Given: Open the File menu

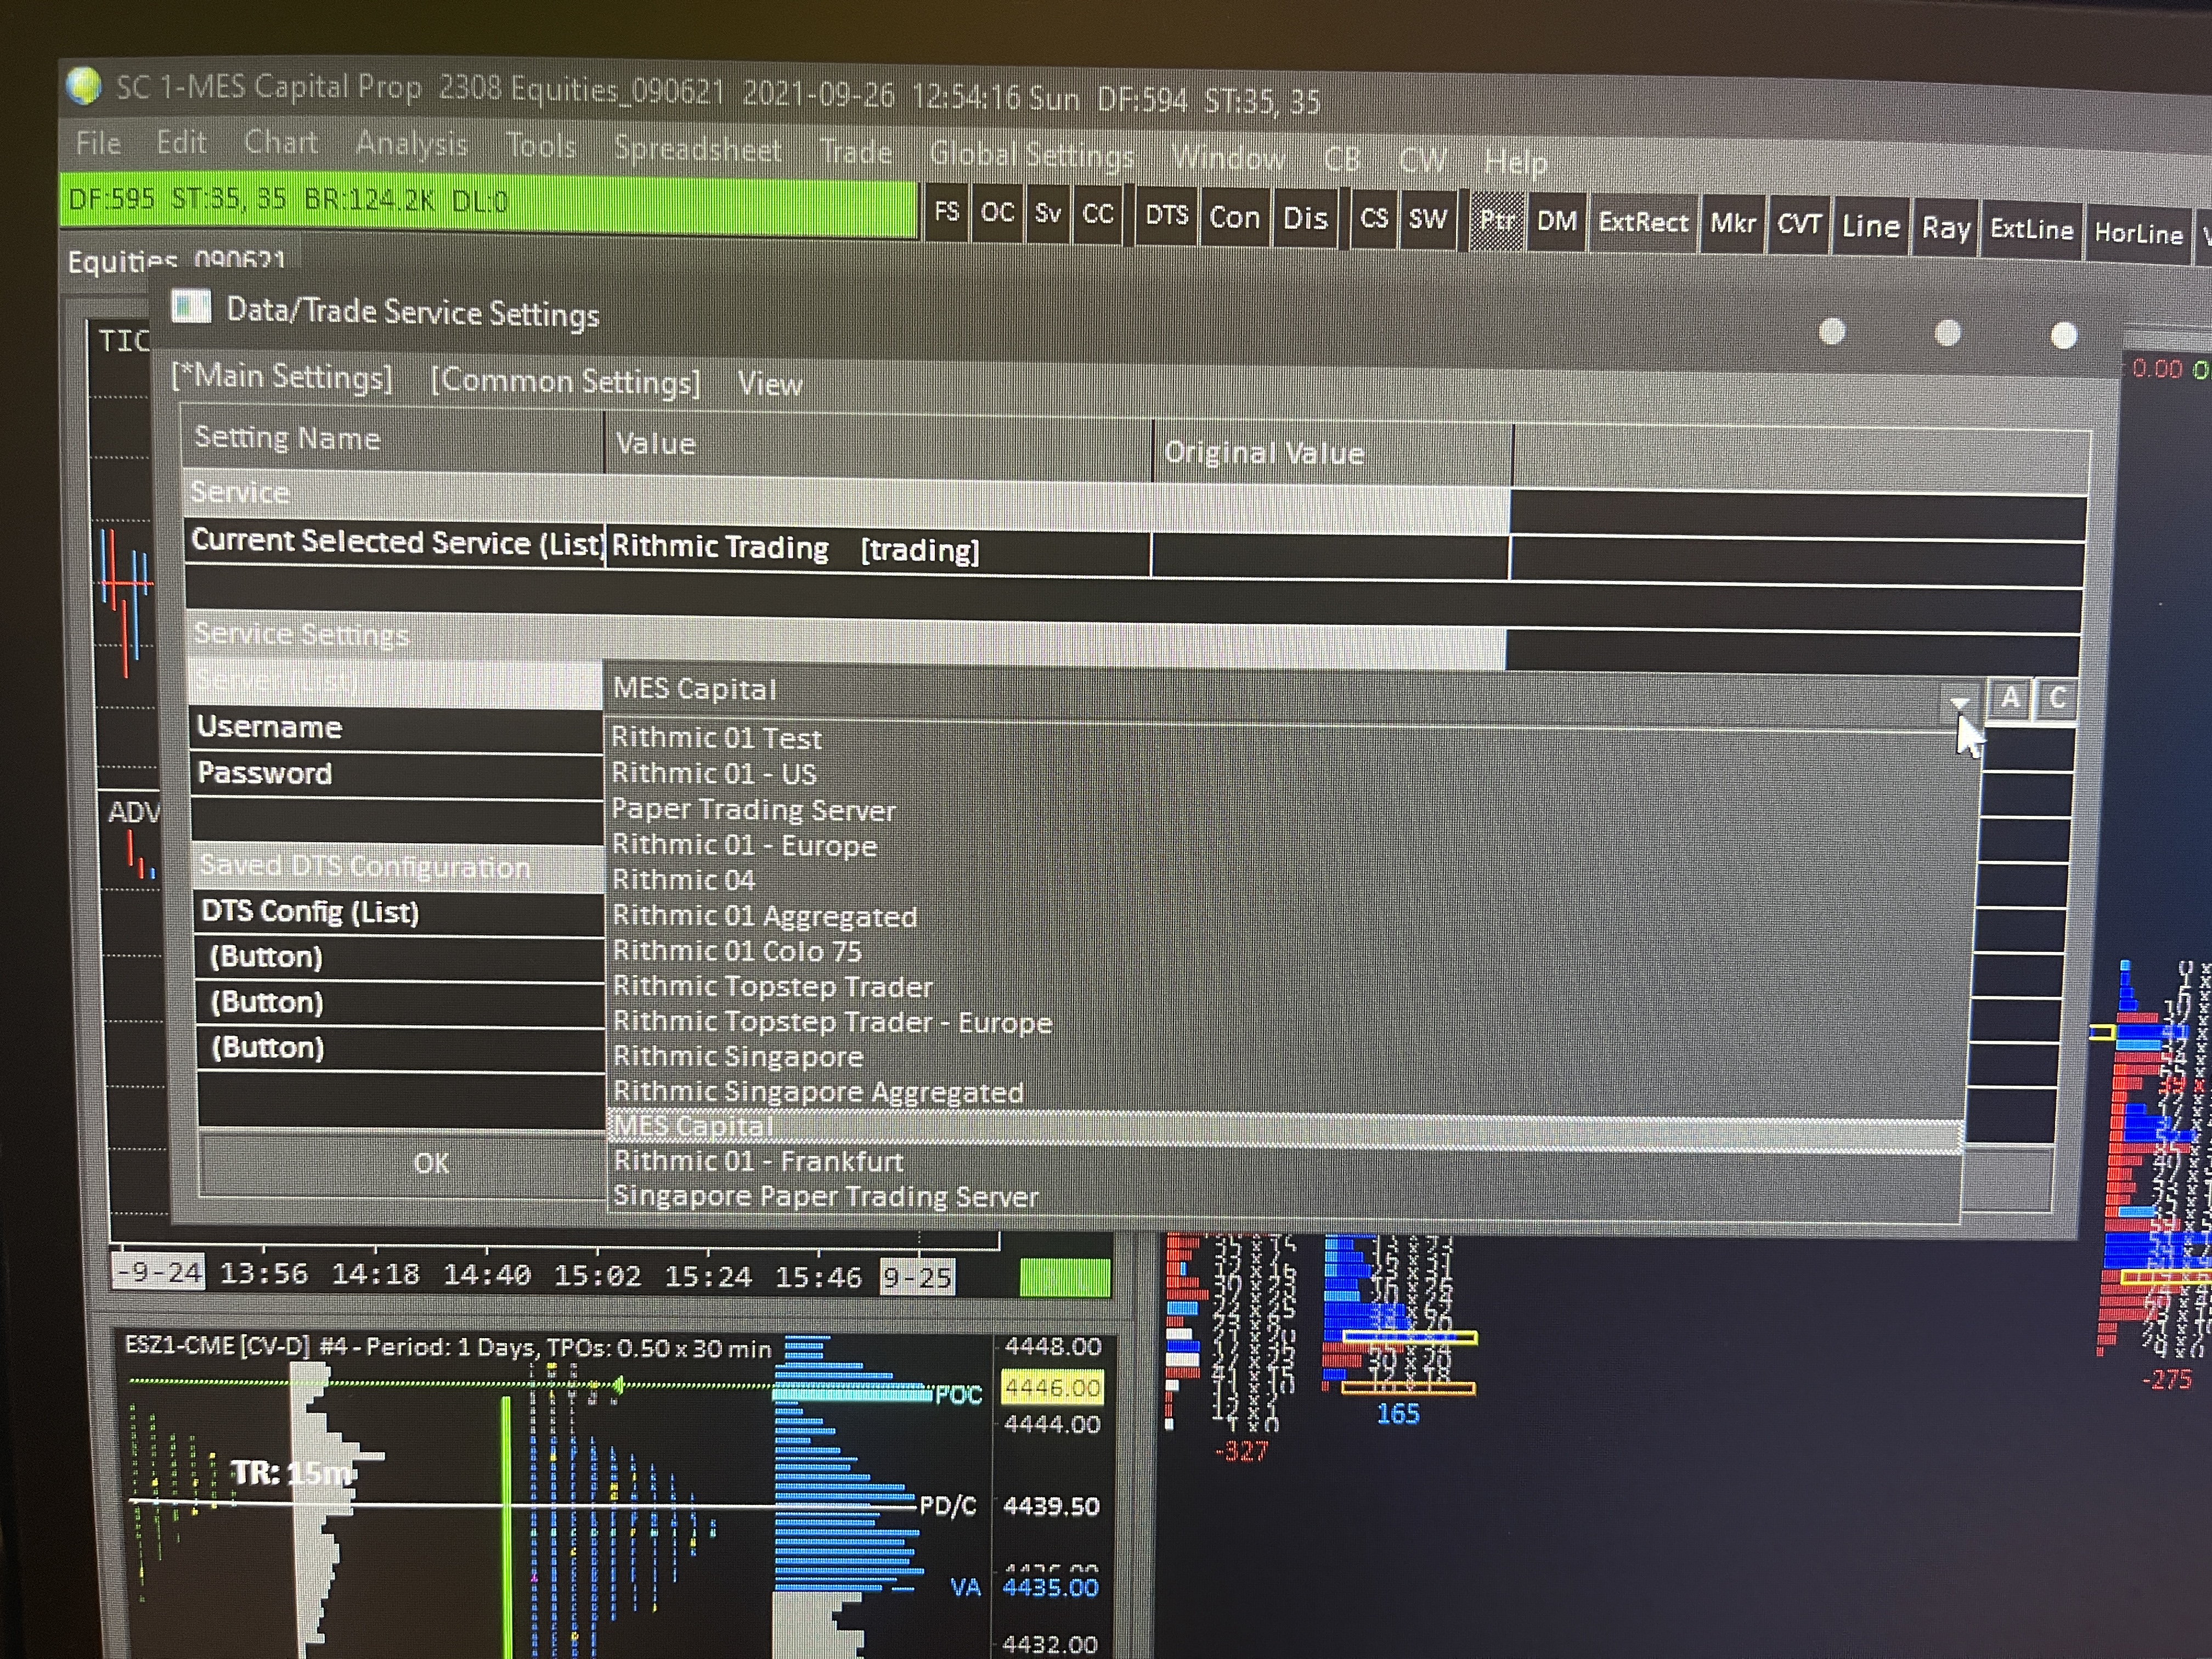Looking at the screenshot, I should 98,143.
